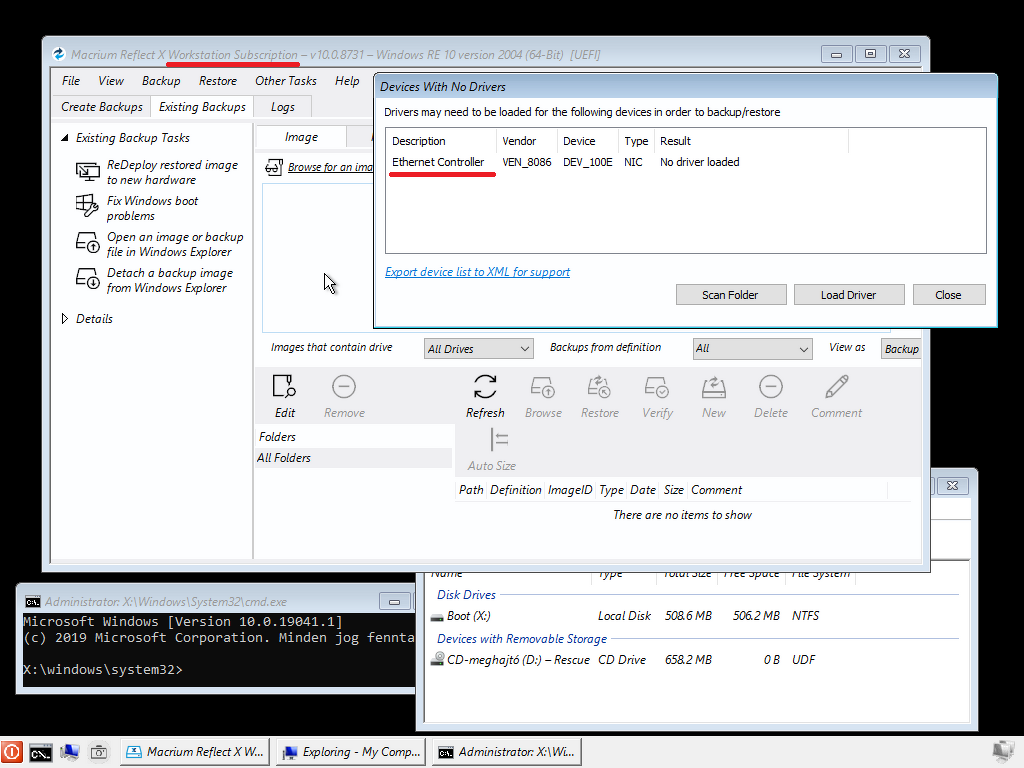Click the Scan Folder button
This screenshot has height=768, width=1024.
(x=731, y=295)
